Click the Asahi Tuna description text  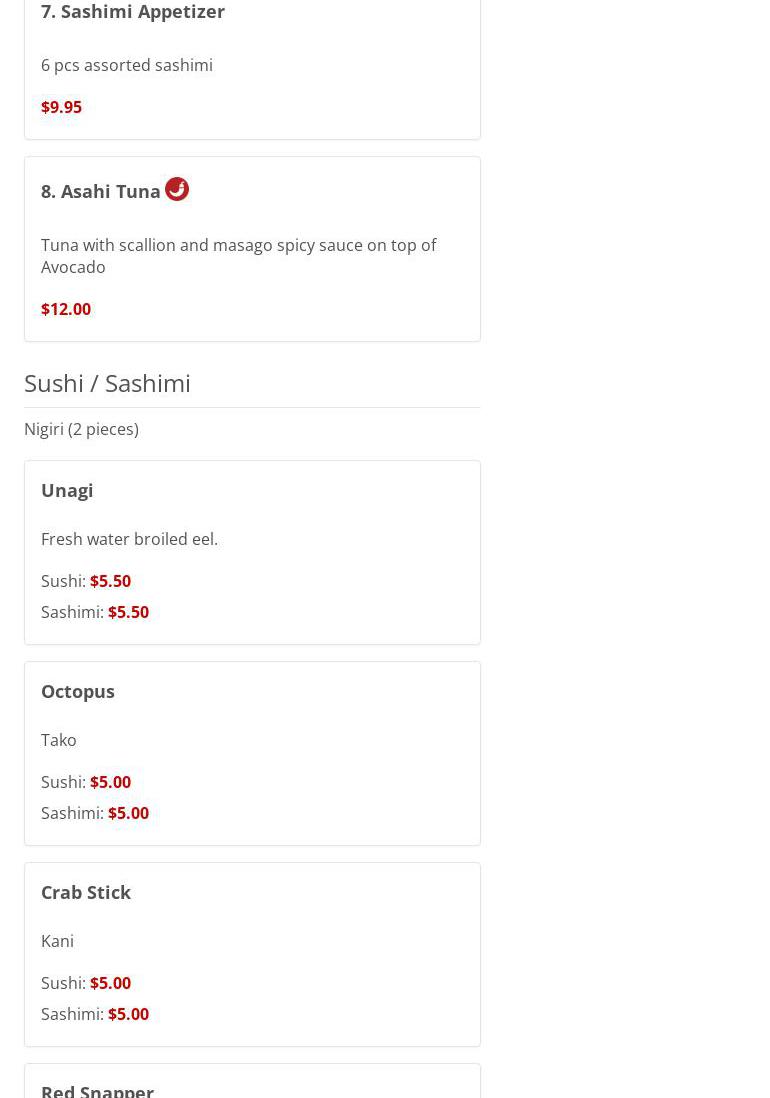(x=238, y=256)
